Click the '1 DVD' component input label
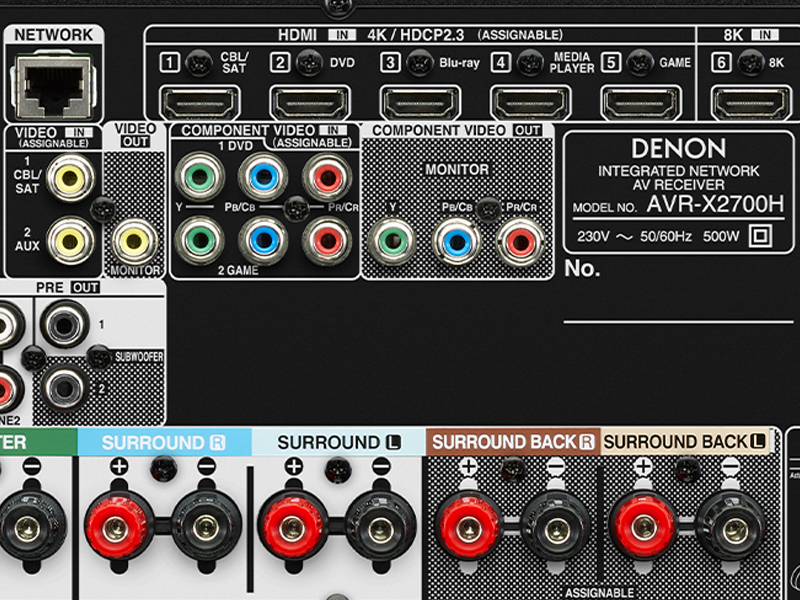Viewport: 800px width, 600px height. [235, 146]
